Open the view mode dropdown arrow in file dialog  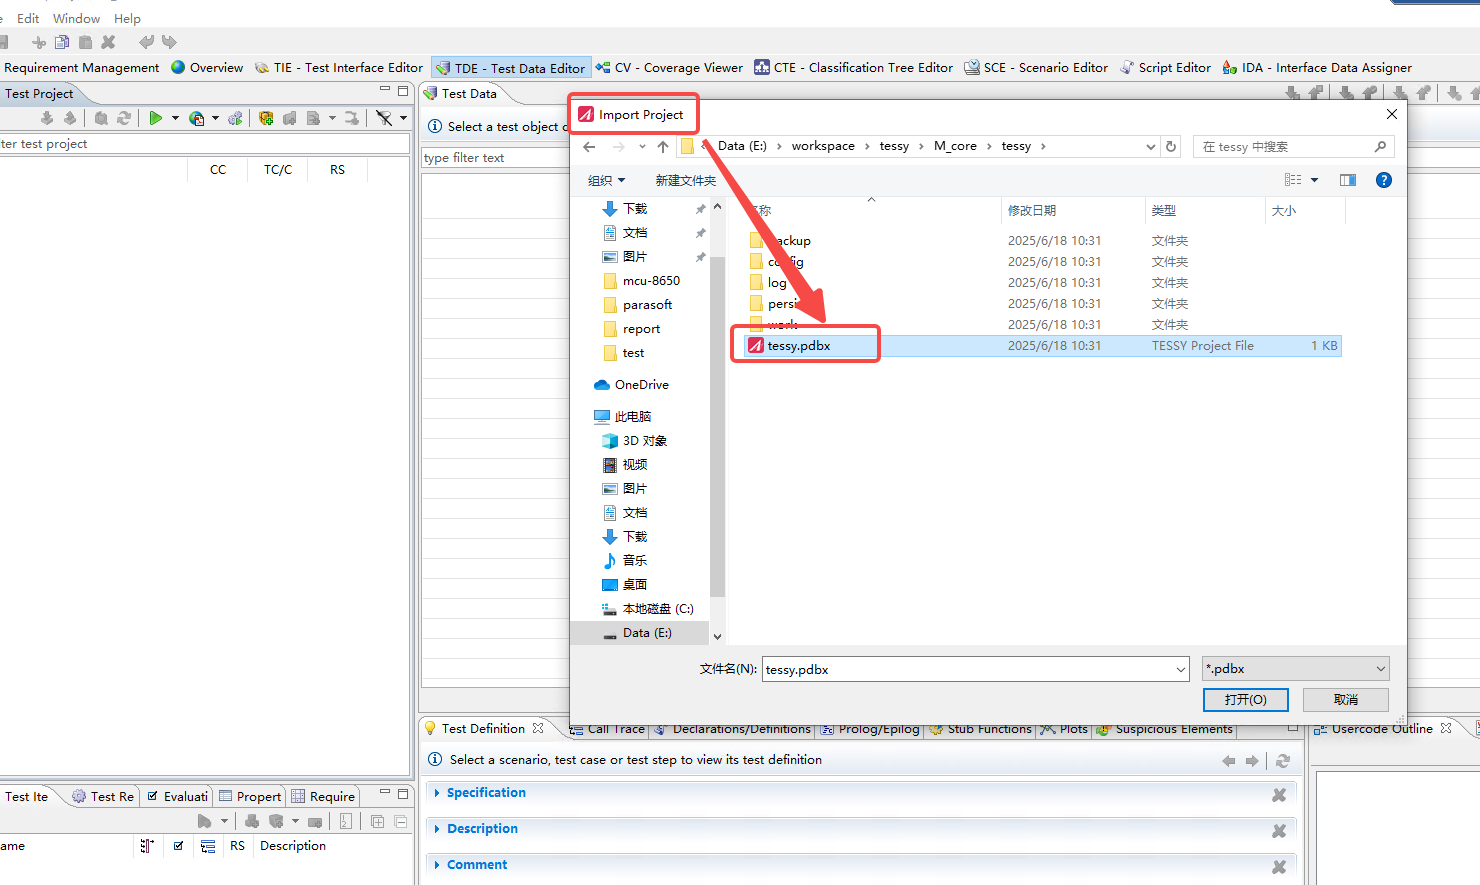point(1314,180)
